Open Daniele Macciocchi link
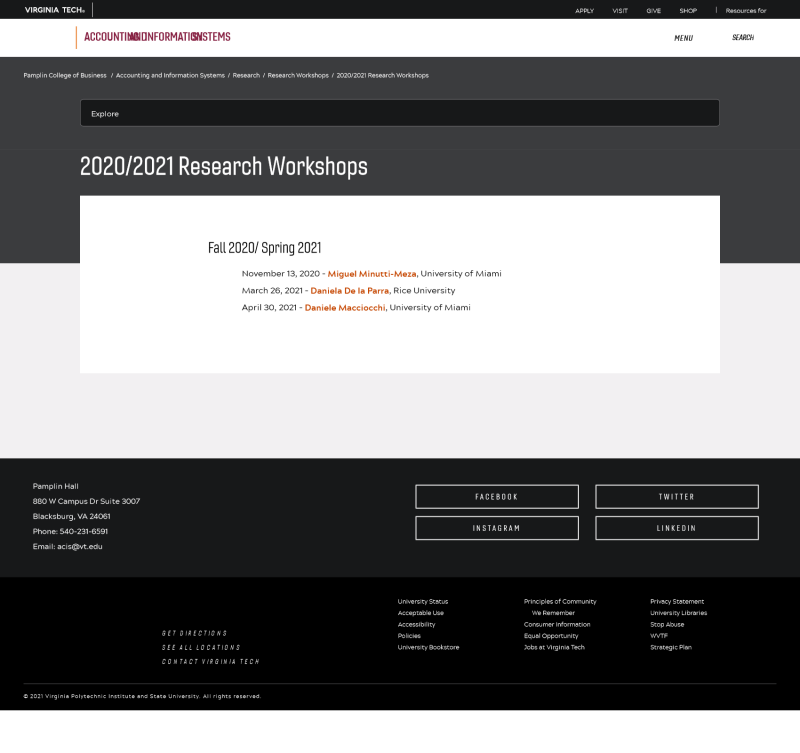Screen dimensions: 800x753 point(345,308)
